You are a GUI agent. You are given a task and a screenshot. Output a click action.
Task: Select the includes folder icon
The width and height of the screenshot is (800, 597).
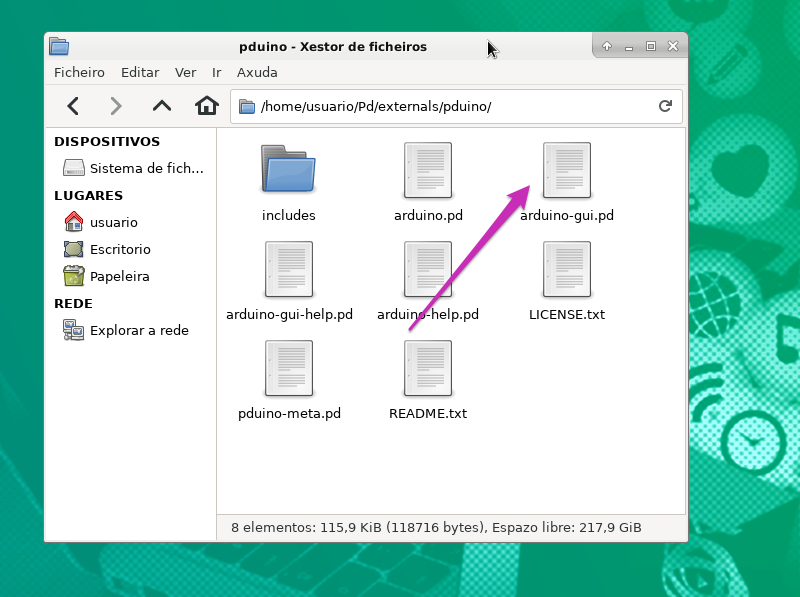pos(289,169)
